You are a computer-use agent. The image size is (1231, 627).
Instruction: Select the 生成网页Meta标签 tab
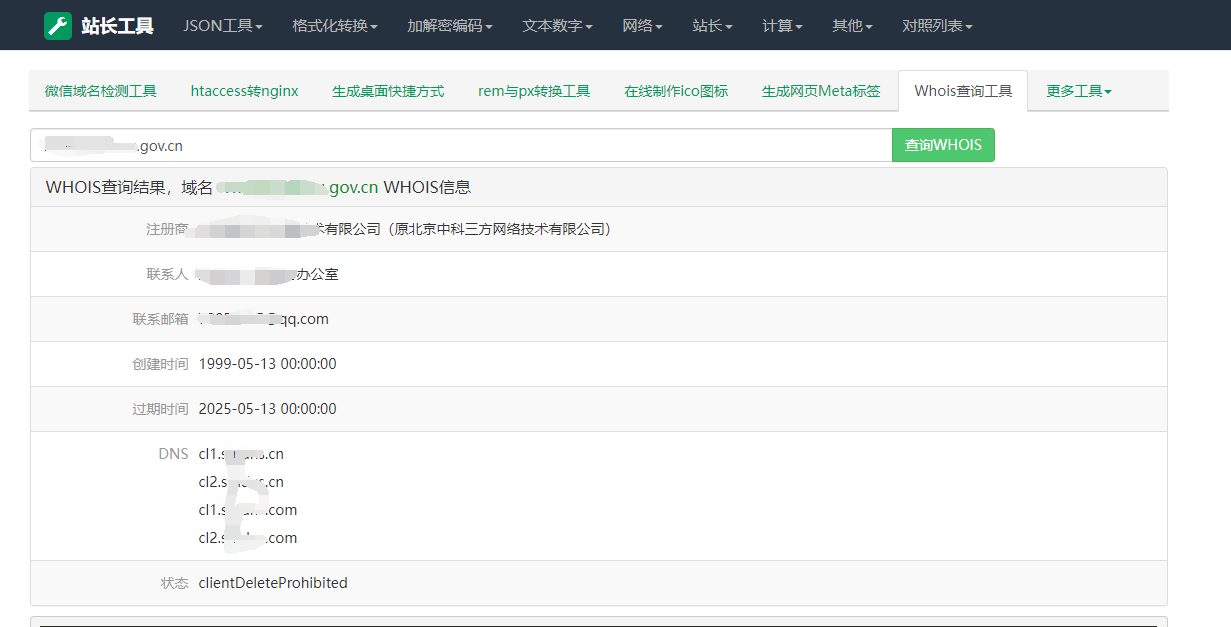click(x=821, y=91)
